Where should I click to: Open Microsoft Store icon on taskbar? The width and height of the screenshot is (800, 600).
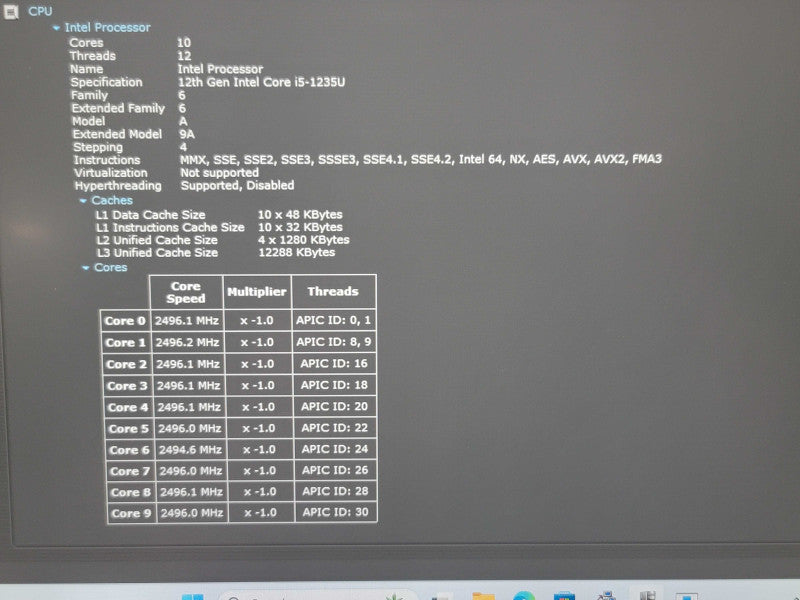click(x=564, y=595)
